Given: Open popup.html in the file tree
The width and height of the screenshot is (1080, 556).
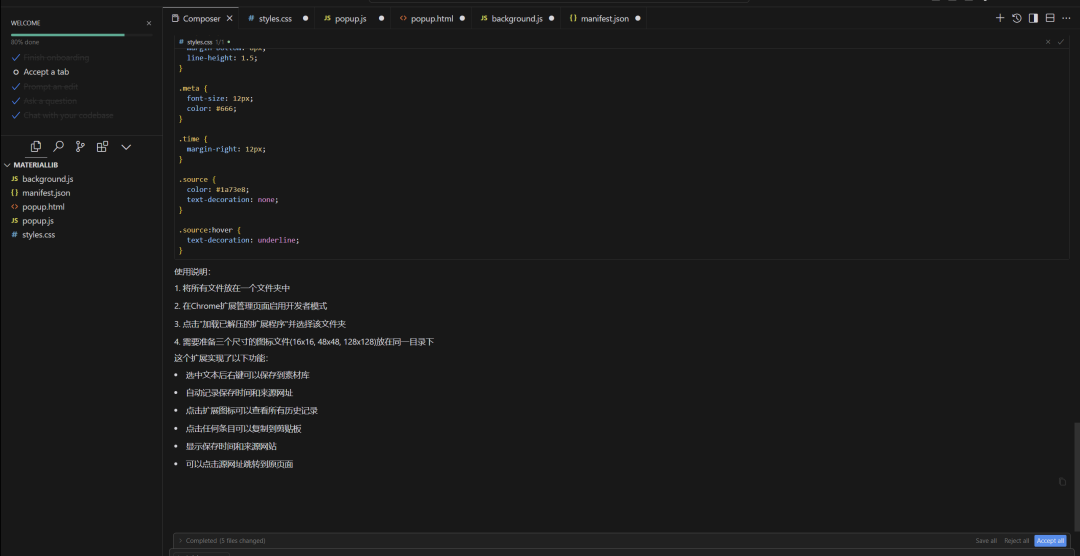Looking at the screenshot, I should [x=43, y=207].
